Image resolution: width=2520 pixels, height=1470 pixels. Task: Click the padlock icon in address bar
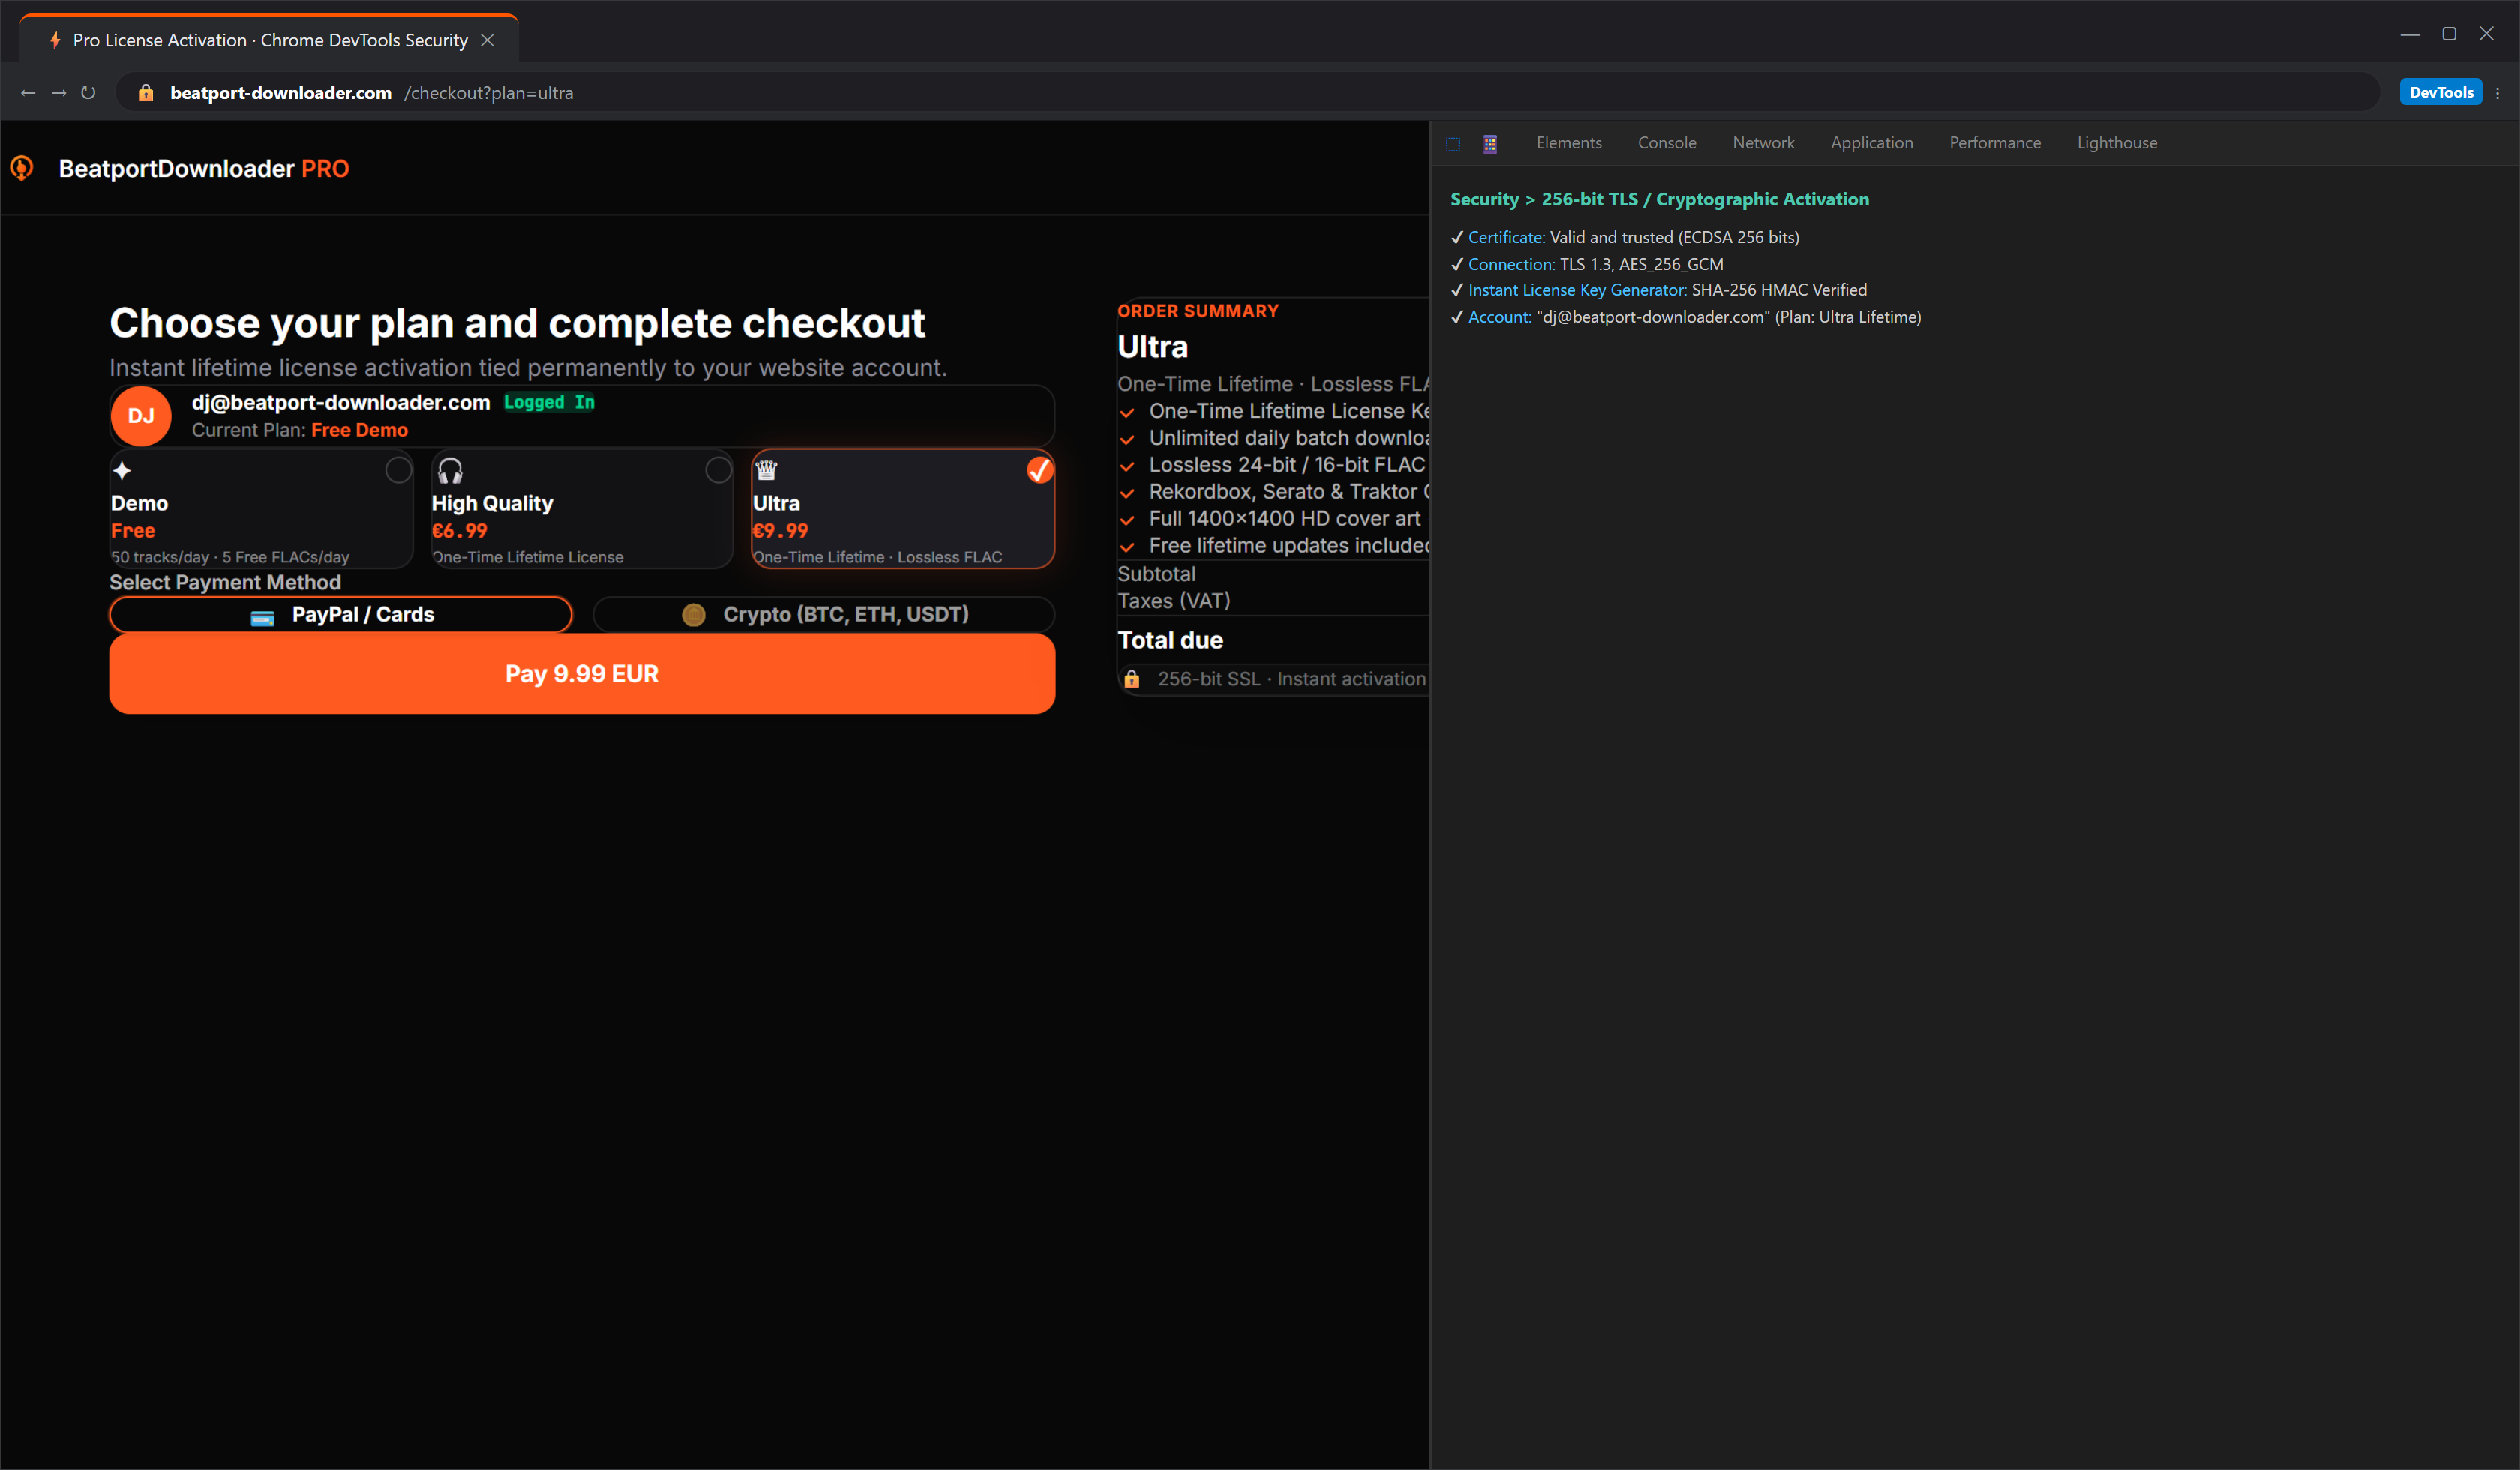[146, 93]
